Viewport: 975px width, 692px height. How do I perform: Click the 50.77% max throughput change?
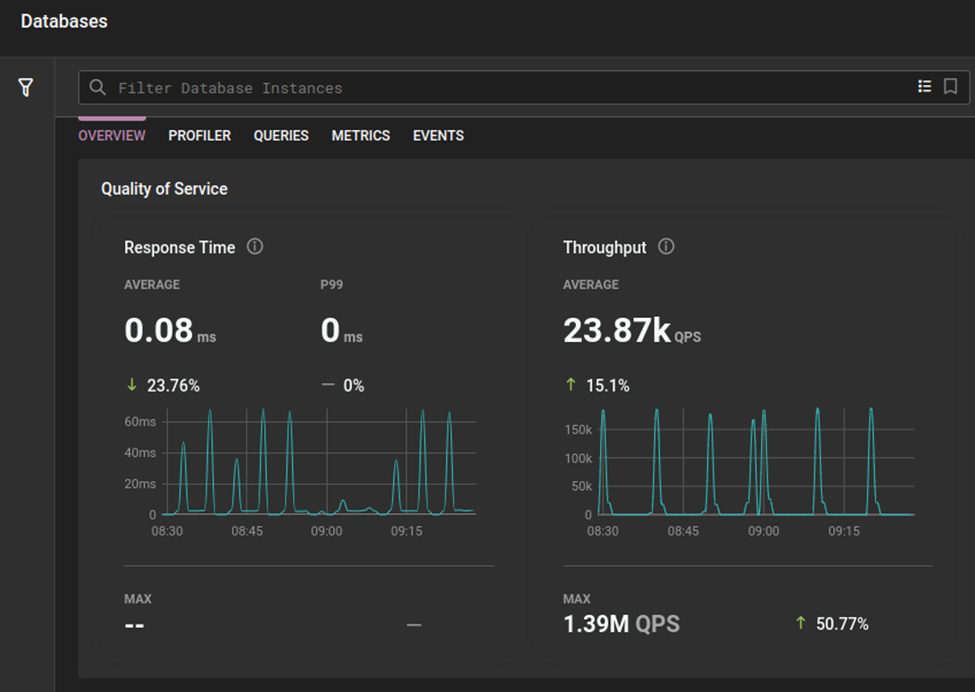(832, 624)
